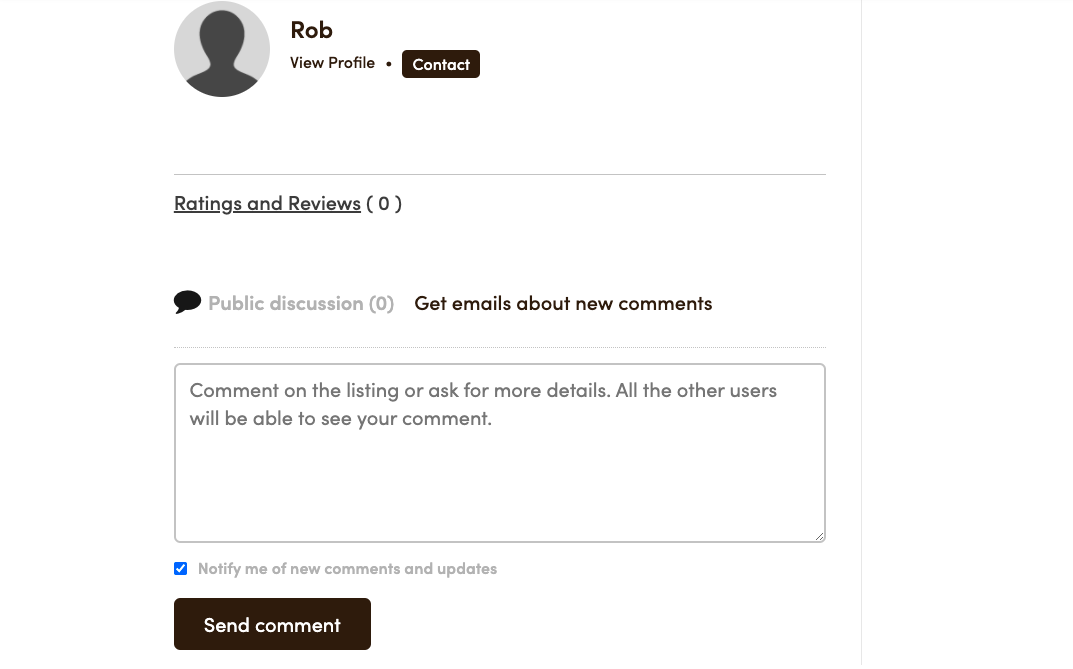Click the text area resize handle
This screenshot has height=669, width=1073.
[819, 536]
